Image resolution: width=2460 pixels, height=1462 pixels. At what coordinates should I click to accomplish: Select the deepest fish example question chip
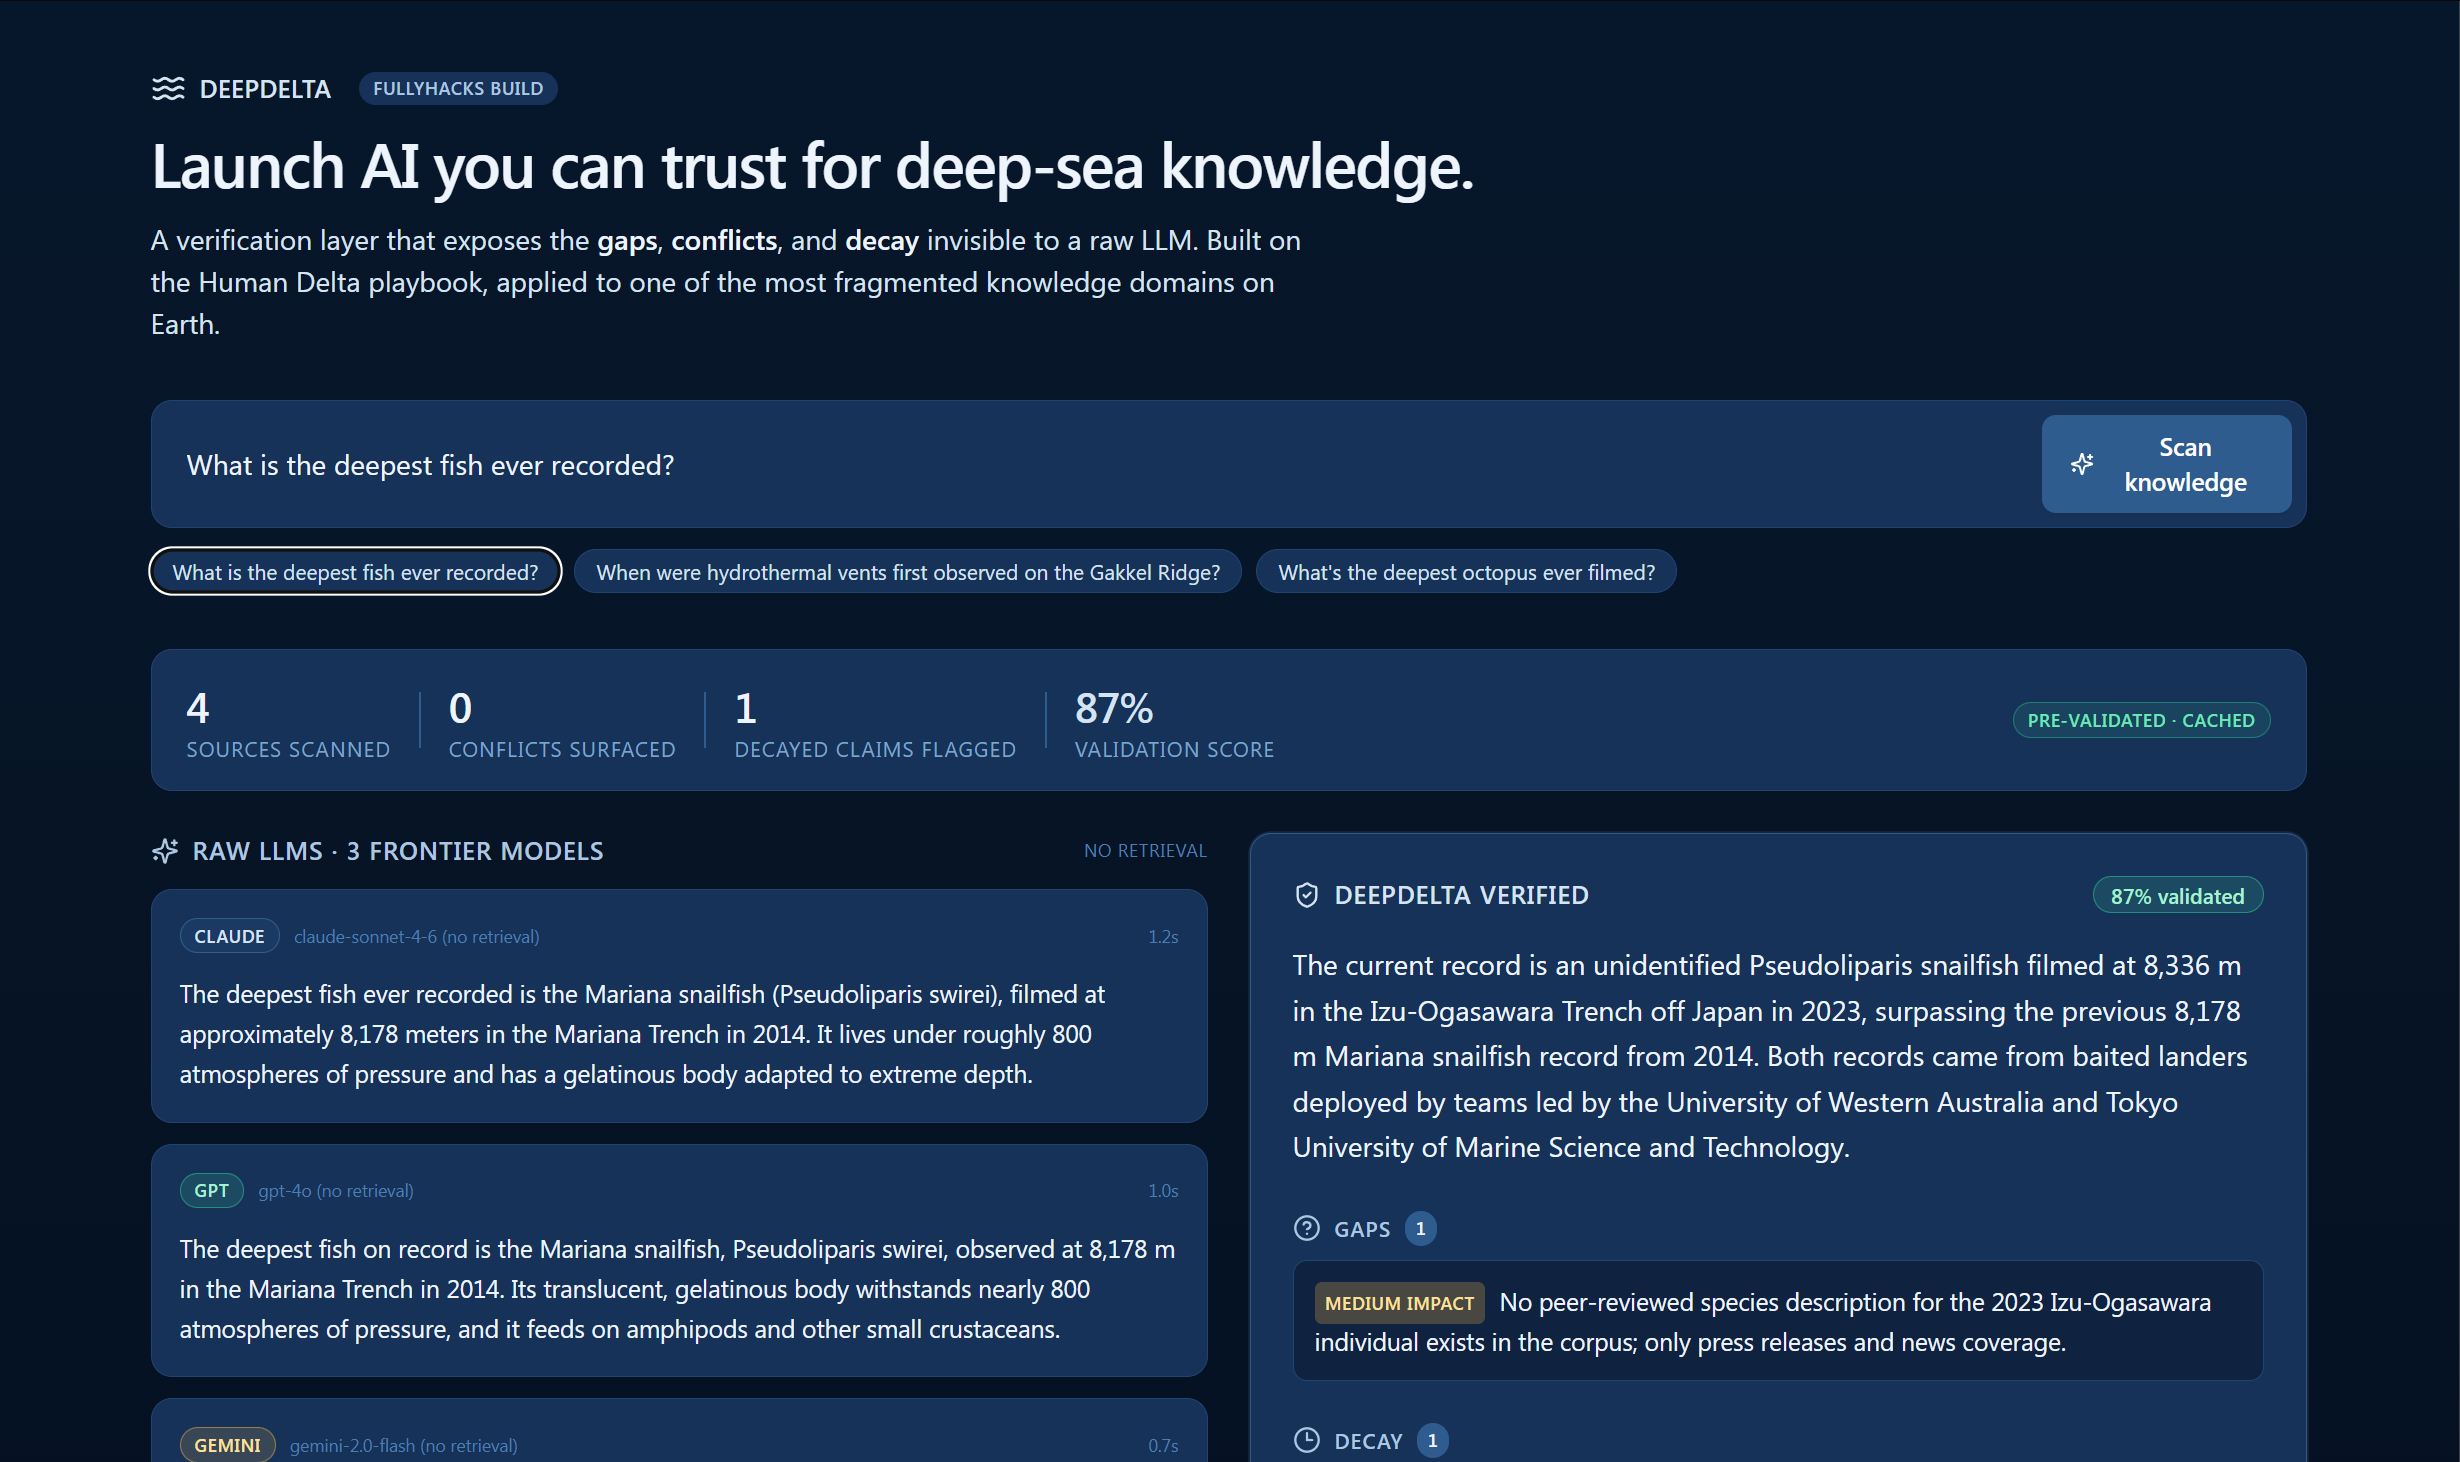pos(355,572)
